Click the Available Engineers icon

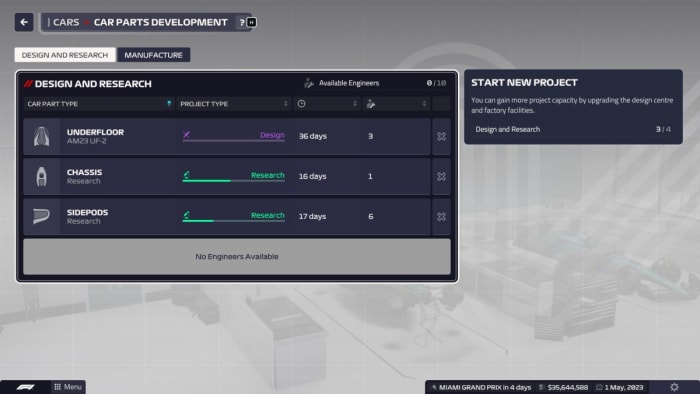pos(309,83)
